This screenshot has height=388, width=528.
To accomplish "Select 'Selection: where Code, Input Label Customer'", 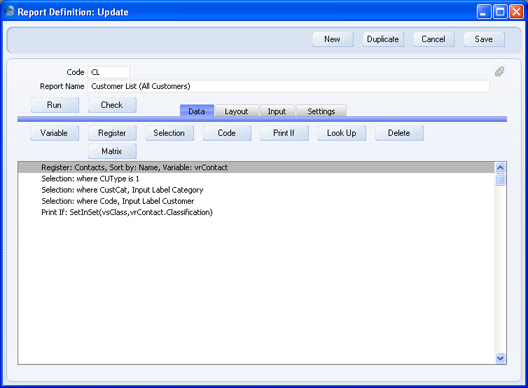I will click(x=256, y=201).
